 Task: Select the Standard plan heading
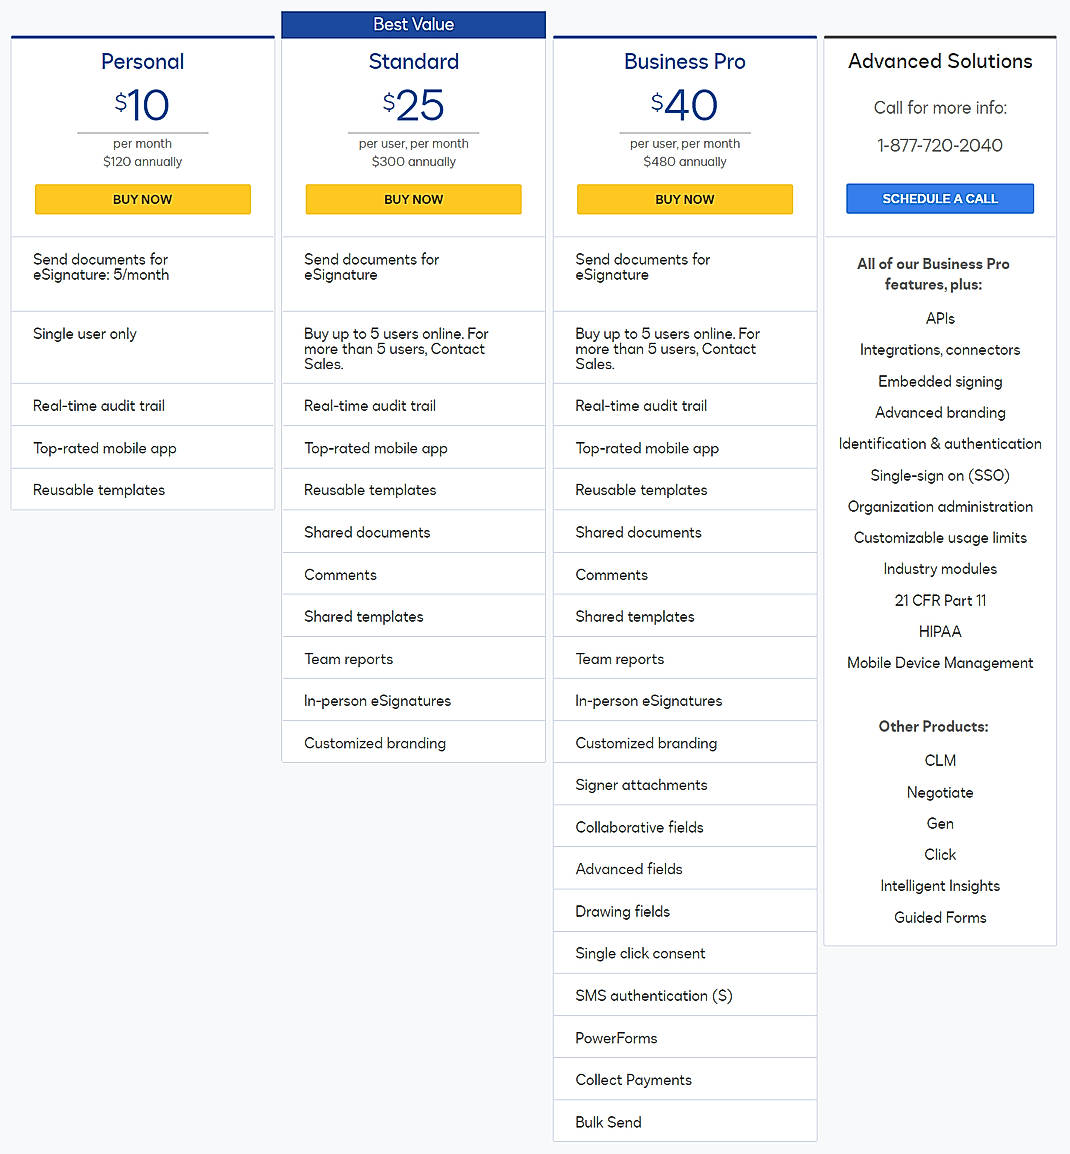click(x=413, y=61)
